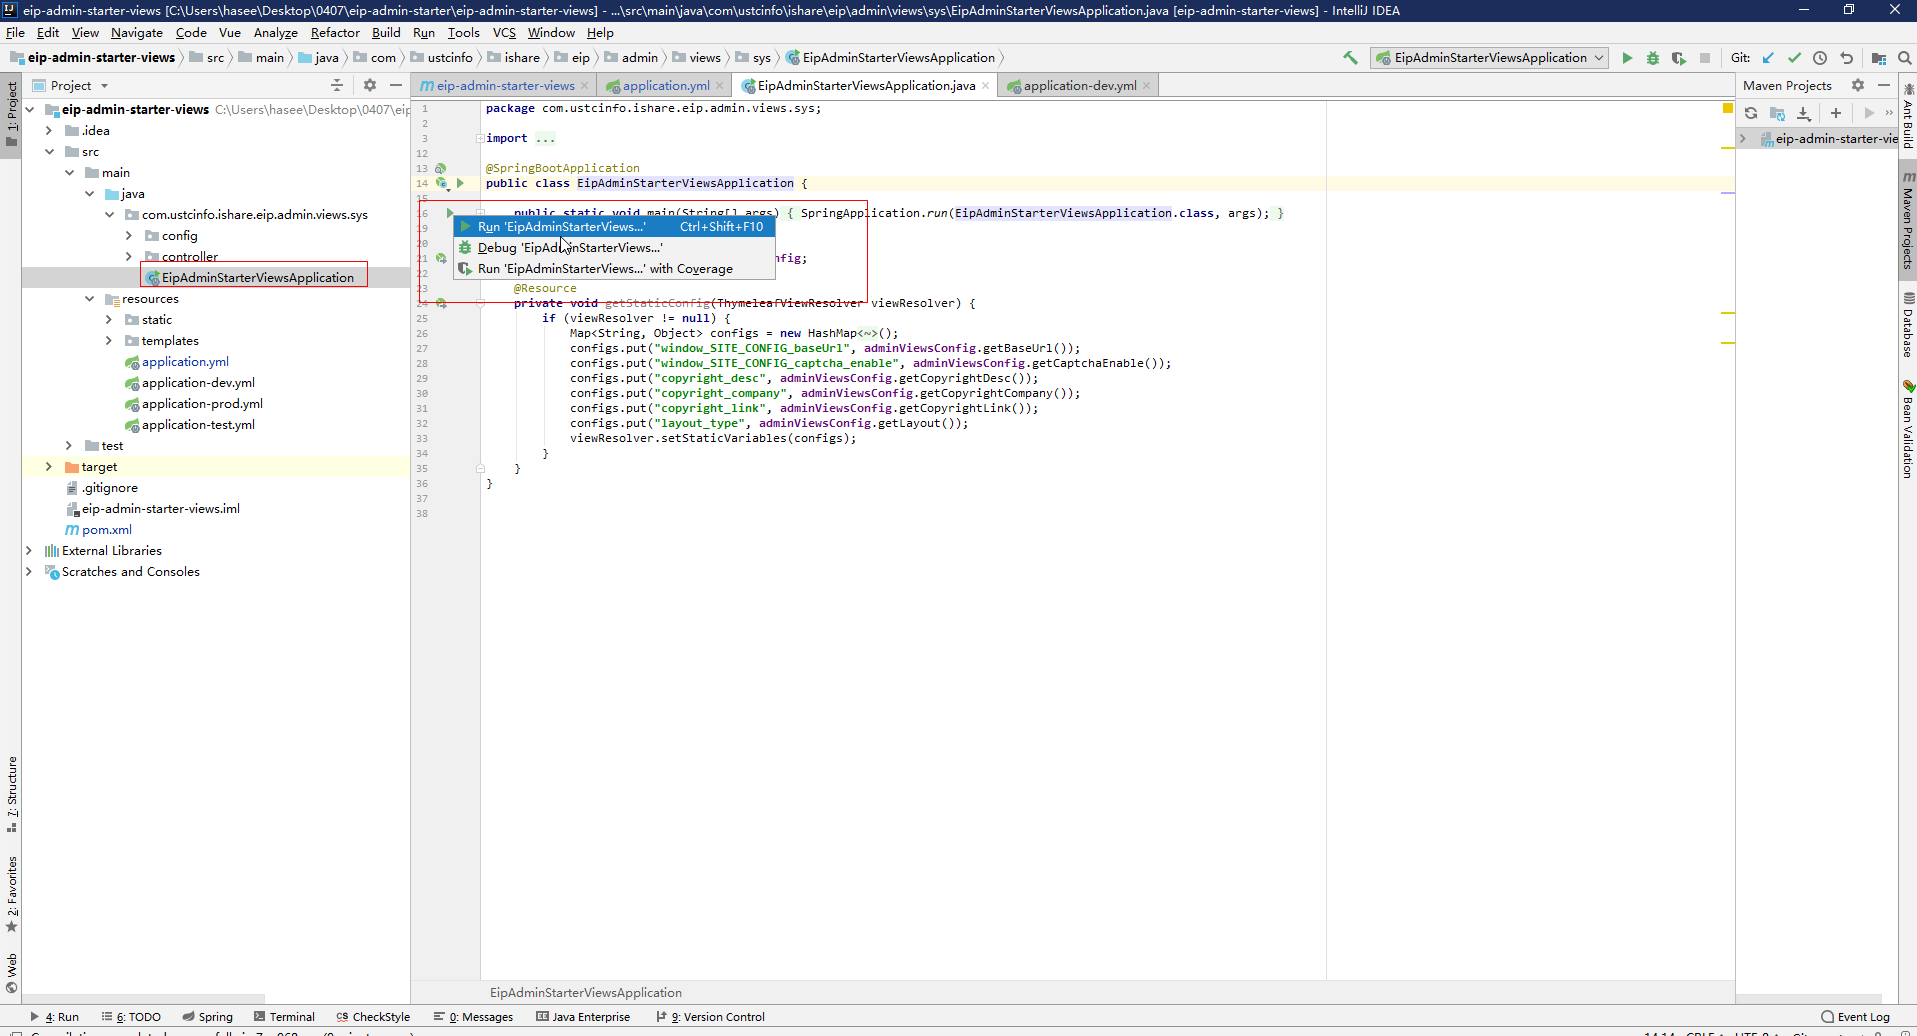Screen dimensions: 1917x1036
Task: Open the Refactor menu
Action: [334, 33]
